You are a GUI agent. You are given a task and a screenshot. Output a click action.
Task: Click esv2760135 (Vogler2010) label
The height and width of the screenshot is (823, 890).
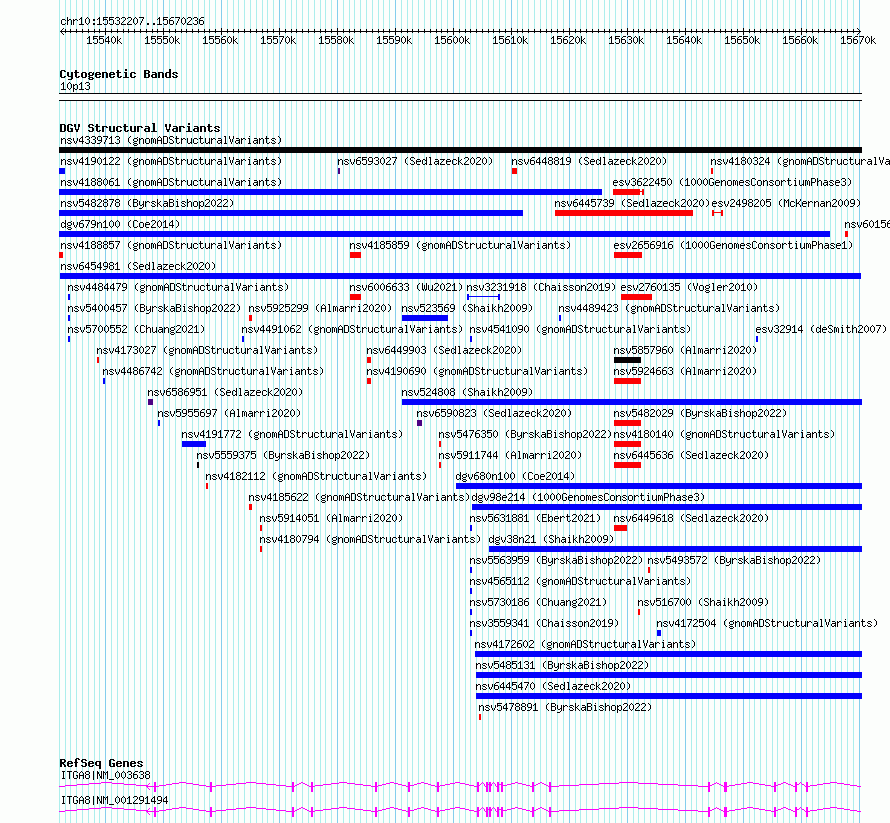[x=689, y=287]
